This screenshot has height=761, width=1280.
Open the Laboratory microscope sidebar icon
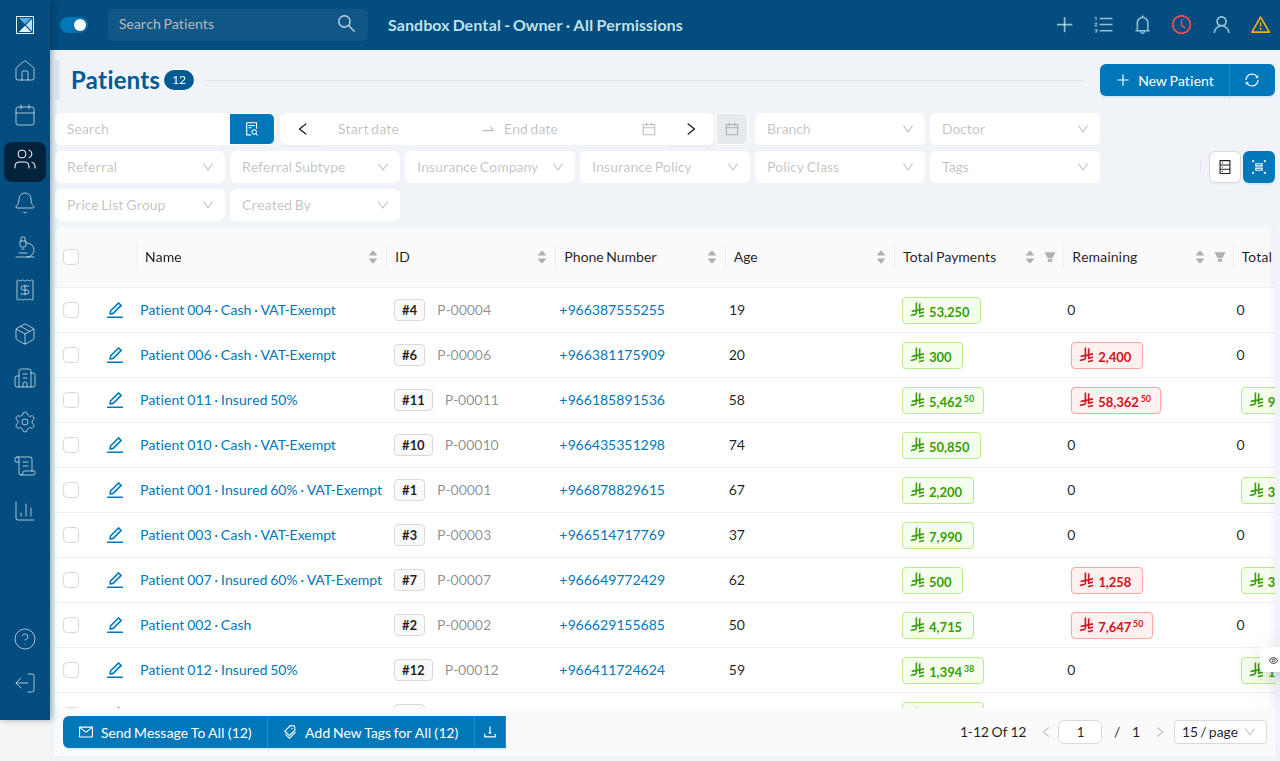25,247
